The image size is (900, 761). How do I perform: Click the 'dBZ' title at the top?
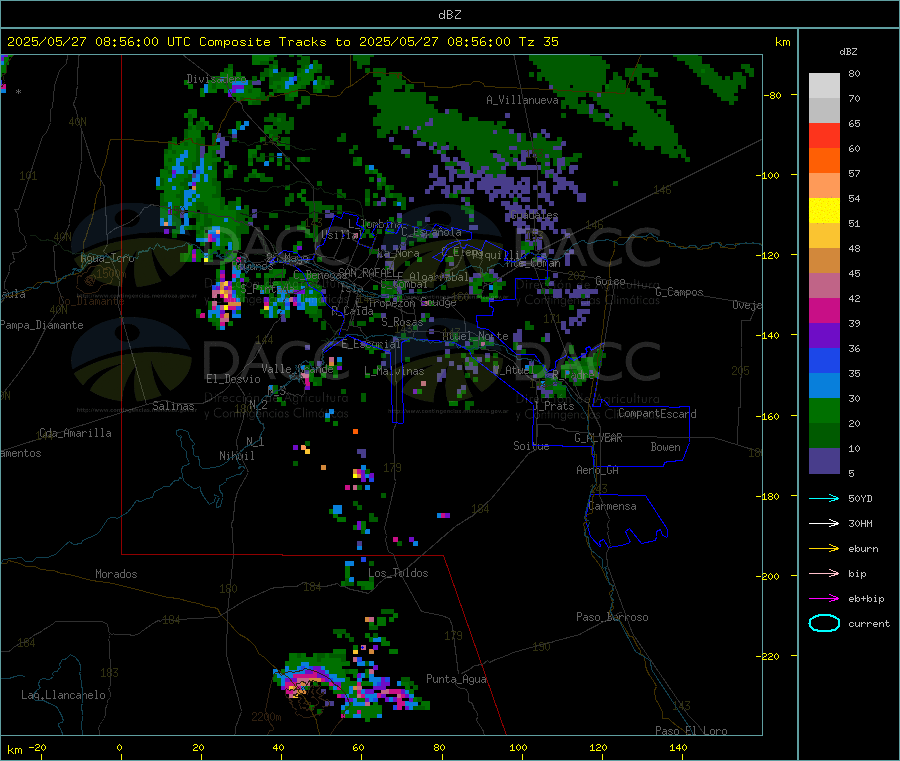click(x=449, y=15)
